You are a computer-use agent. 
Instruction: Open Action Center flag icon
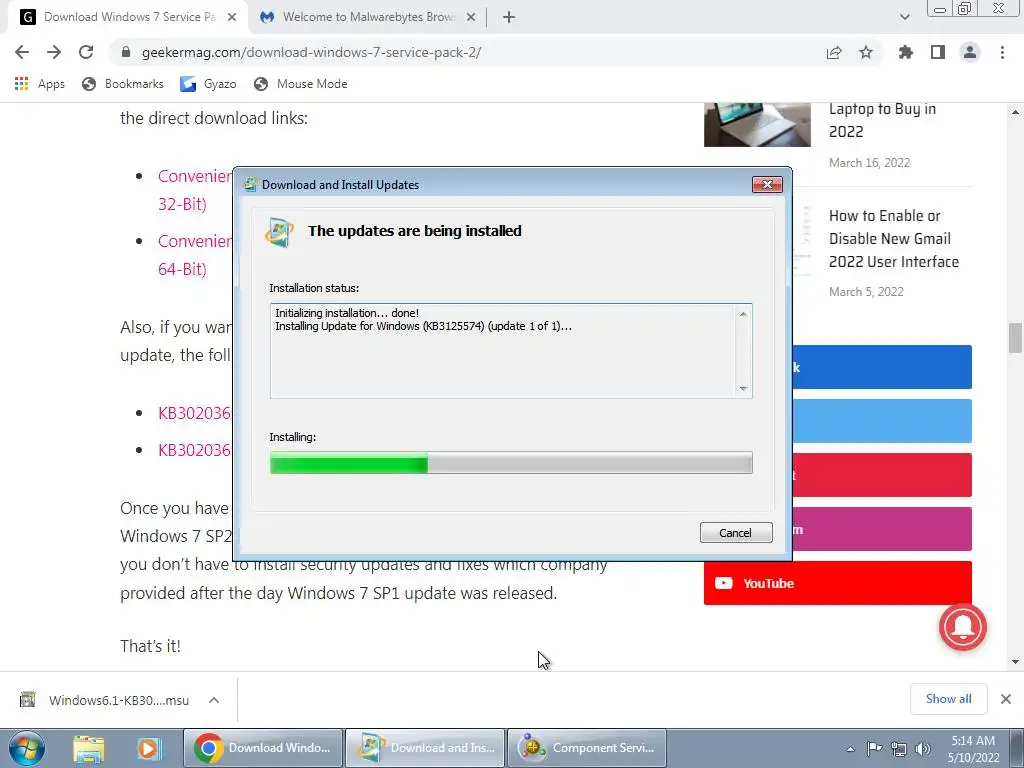pyautogui.click(x=874, y=749)
